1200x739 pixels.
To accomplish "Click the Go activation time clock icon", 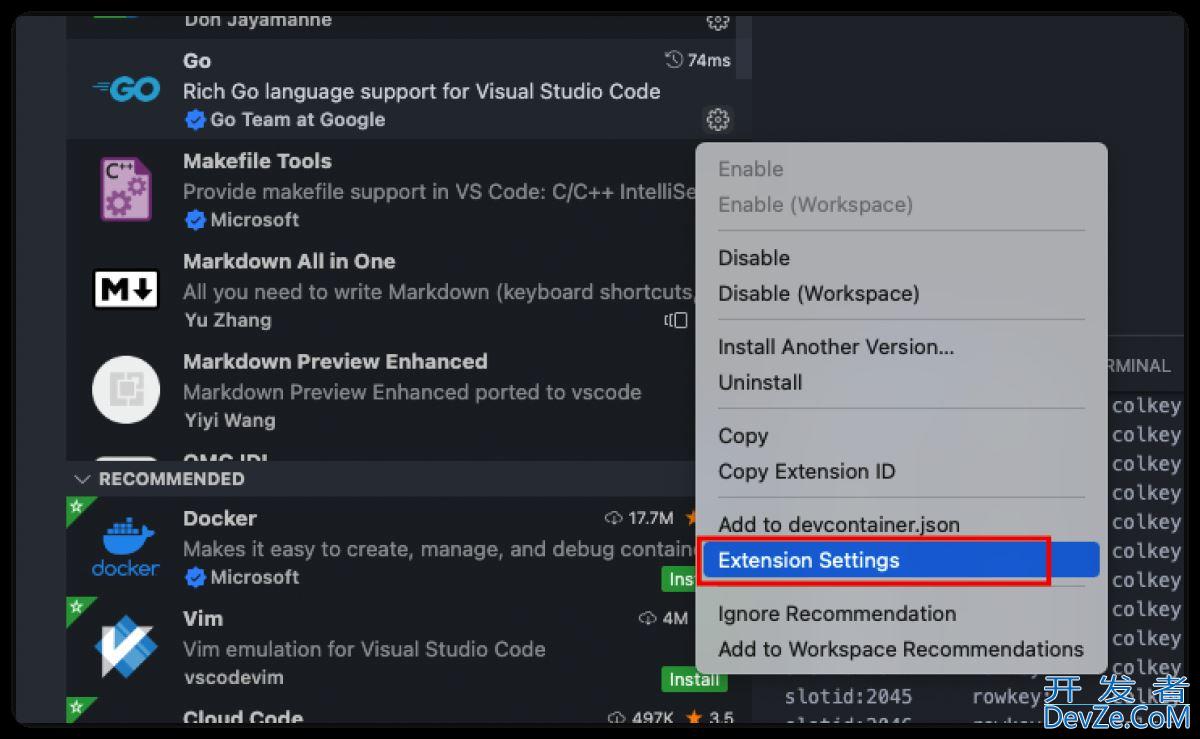I will 673,60.
